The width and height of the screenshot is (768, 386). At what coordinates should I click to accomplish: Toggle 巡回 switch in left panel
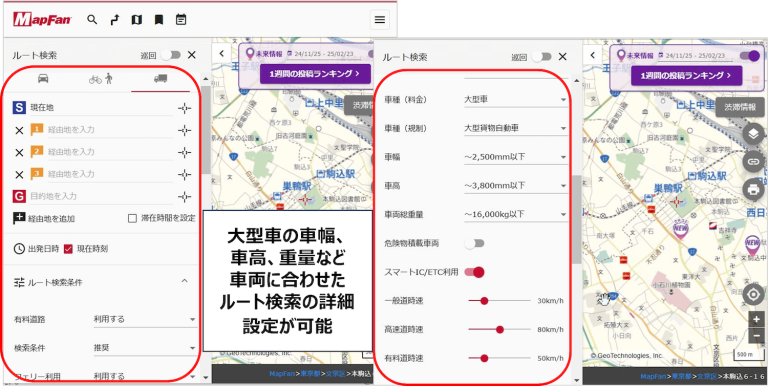tap(171, 55)
